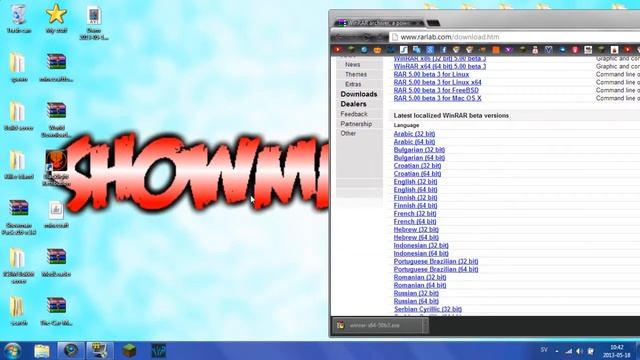
Task: Download Russian (32 bit) version
Action: (x=416, y=293)
